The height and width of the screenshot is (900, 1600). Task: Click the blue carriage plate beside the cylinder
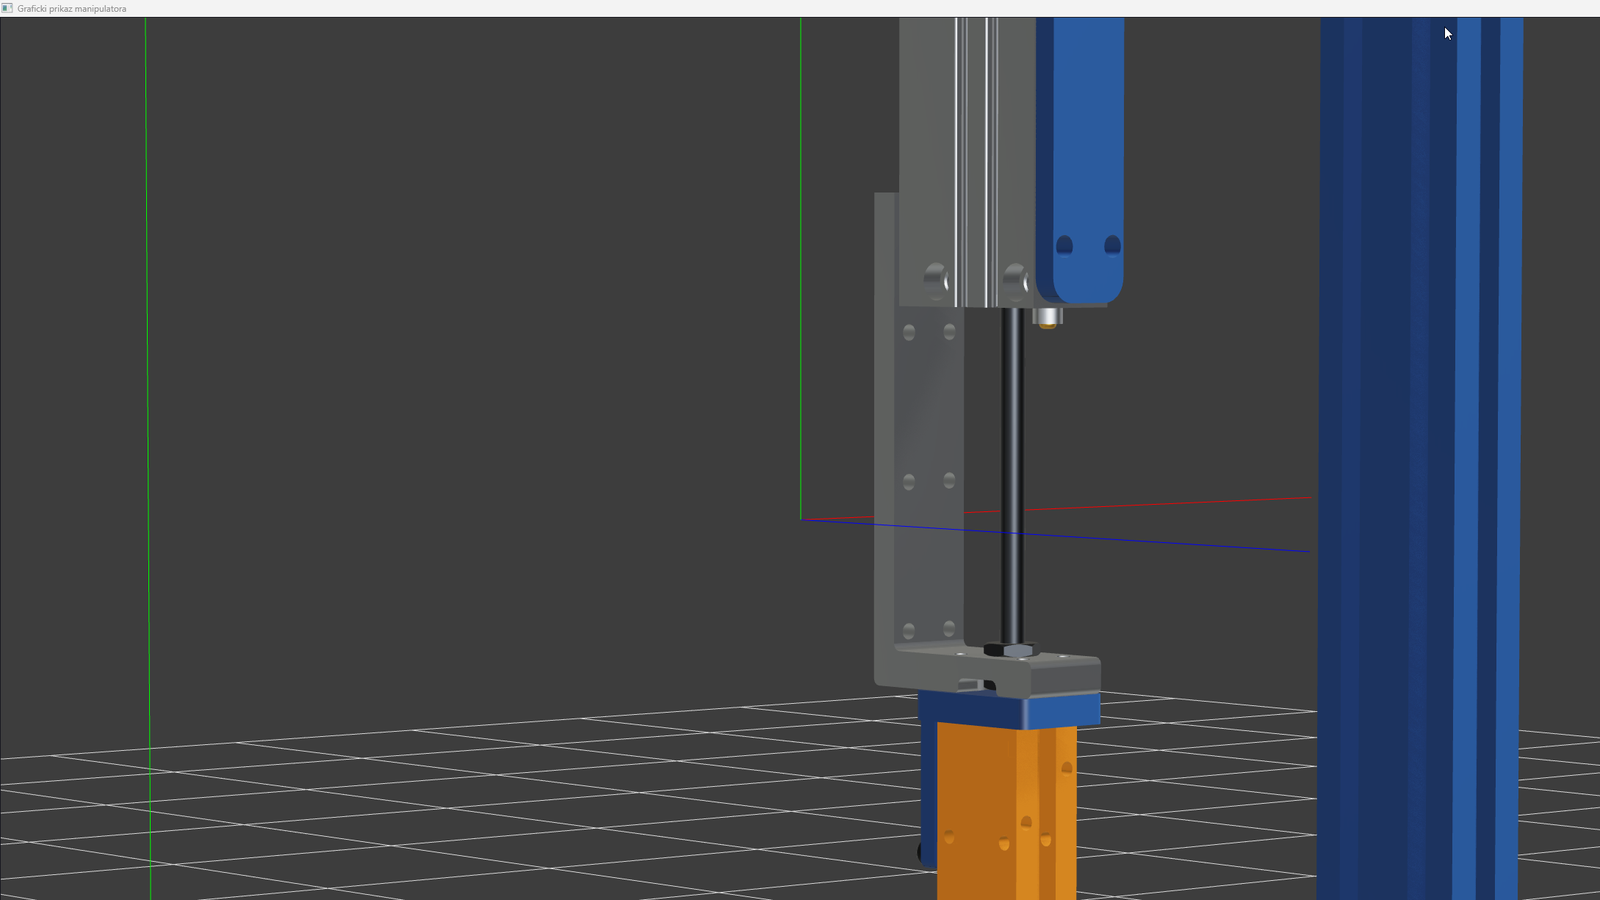(1080, 160)
